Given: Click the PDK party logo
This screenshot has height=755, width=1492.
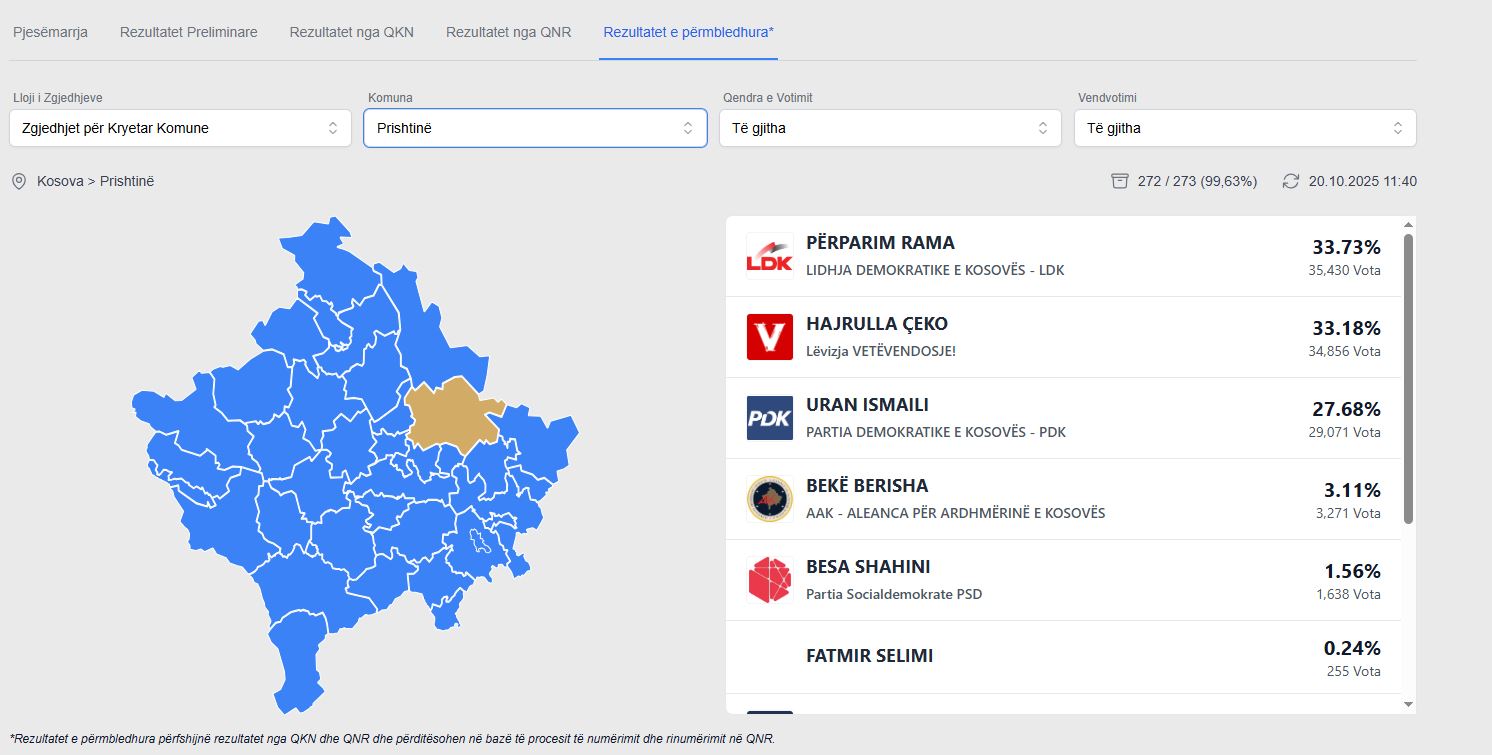Looking at the screenshot, I should 769,418.
